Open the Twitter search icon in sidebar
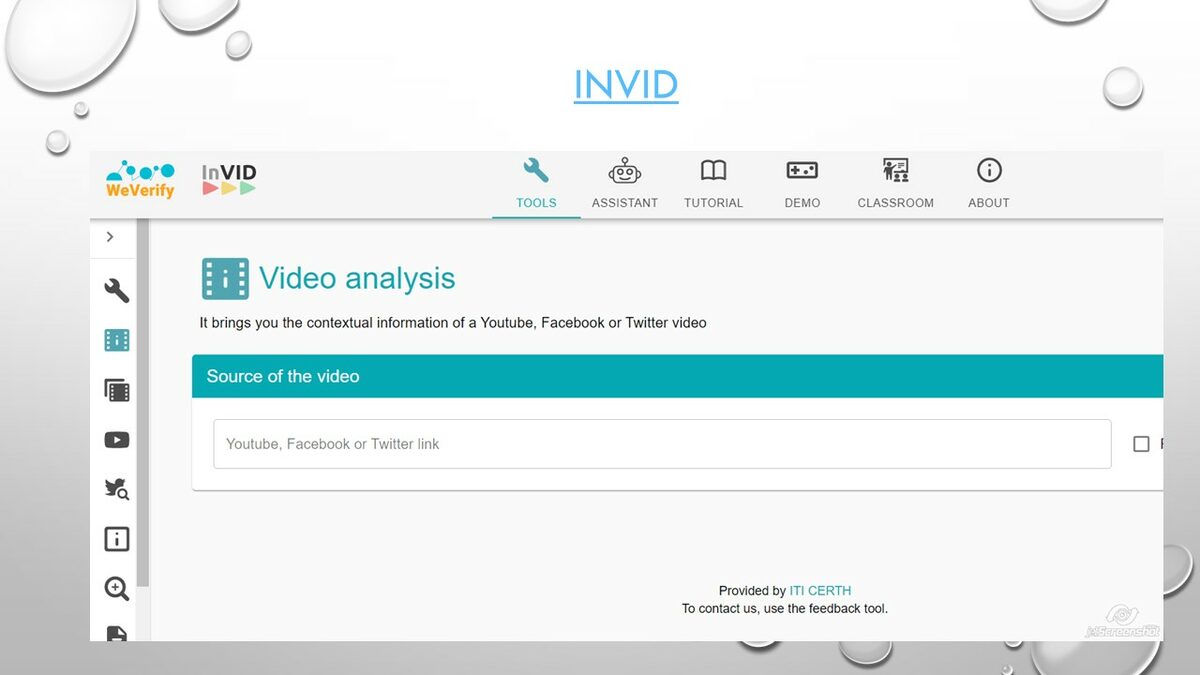 117,489
